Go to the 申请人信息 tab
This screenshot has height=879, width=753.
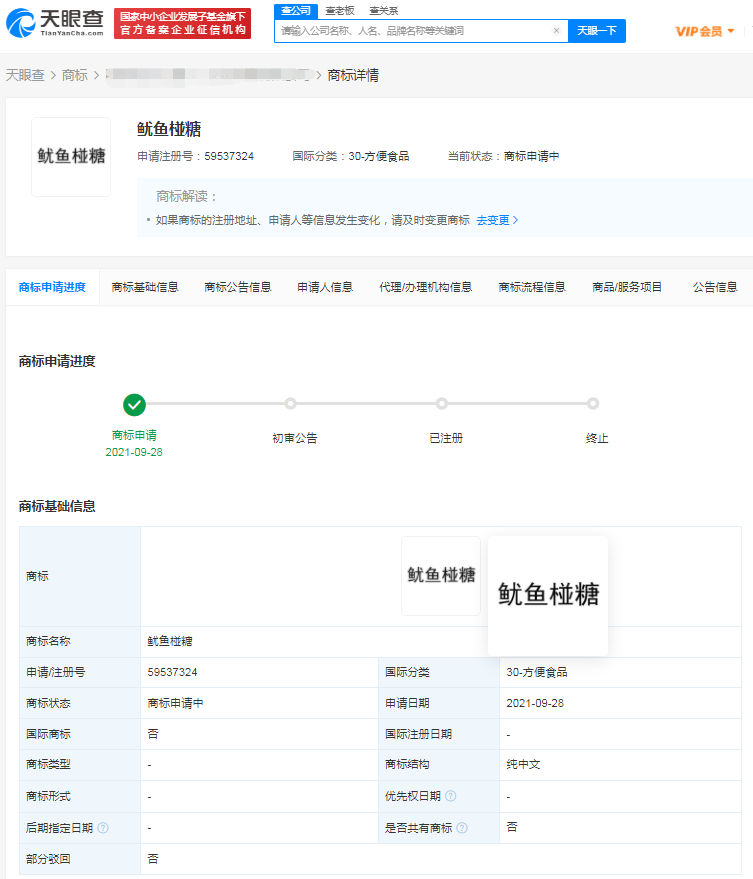[x=325, y=287]
